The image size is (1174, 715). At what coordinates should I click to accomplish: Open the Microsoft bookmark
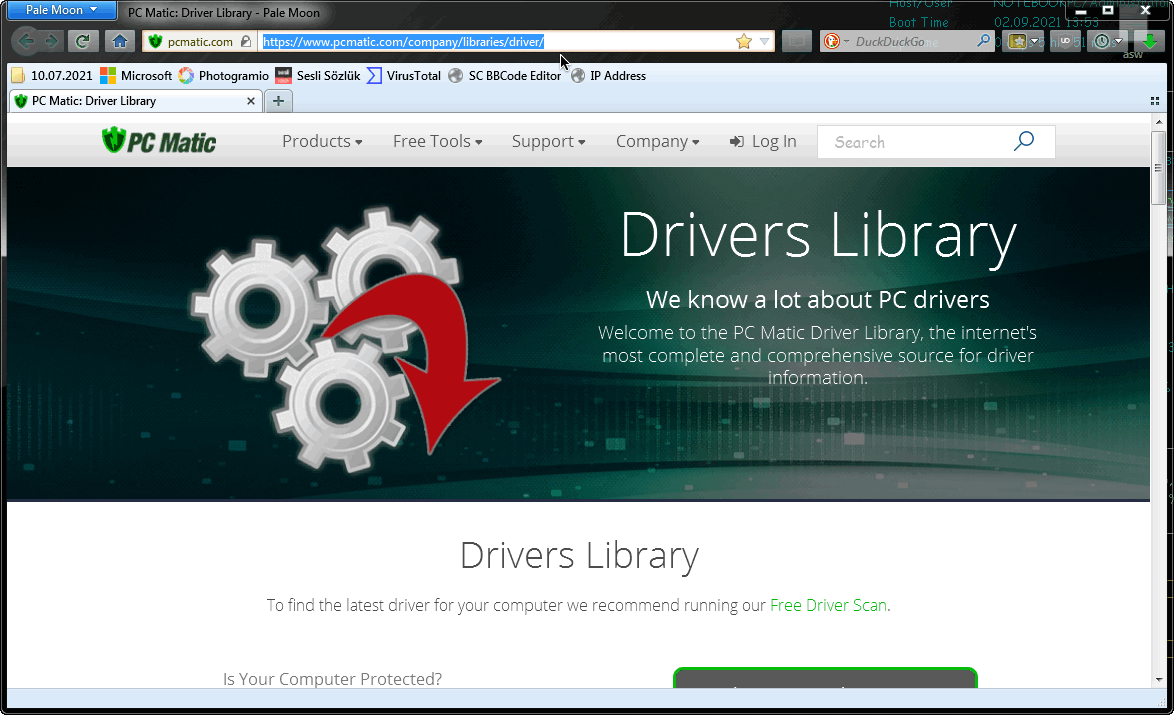(136, 76)
